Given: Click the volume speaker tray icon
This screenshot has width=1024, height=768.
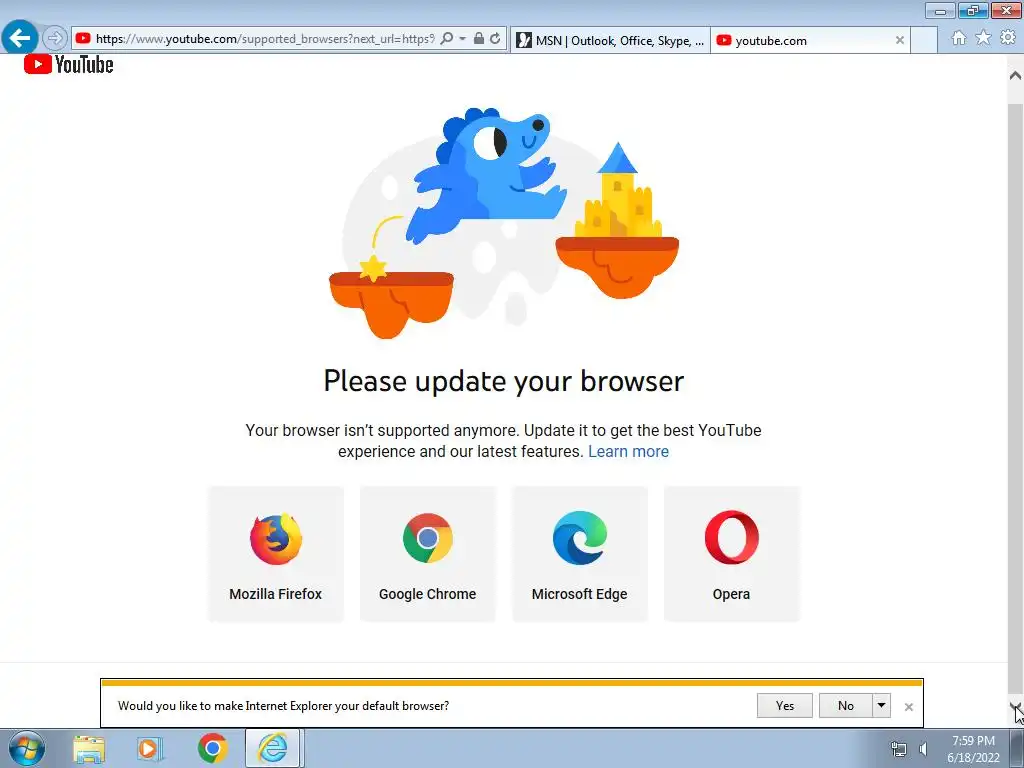Looking at the screenshot, I should [923, 749].
